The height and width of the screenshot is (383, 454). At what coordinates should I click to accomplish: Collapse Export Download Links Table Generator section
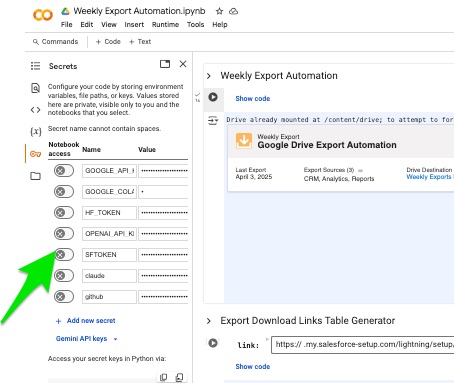coord(209,321)
